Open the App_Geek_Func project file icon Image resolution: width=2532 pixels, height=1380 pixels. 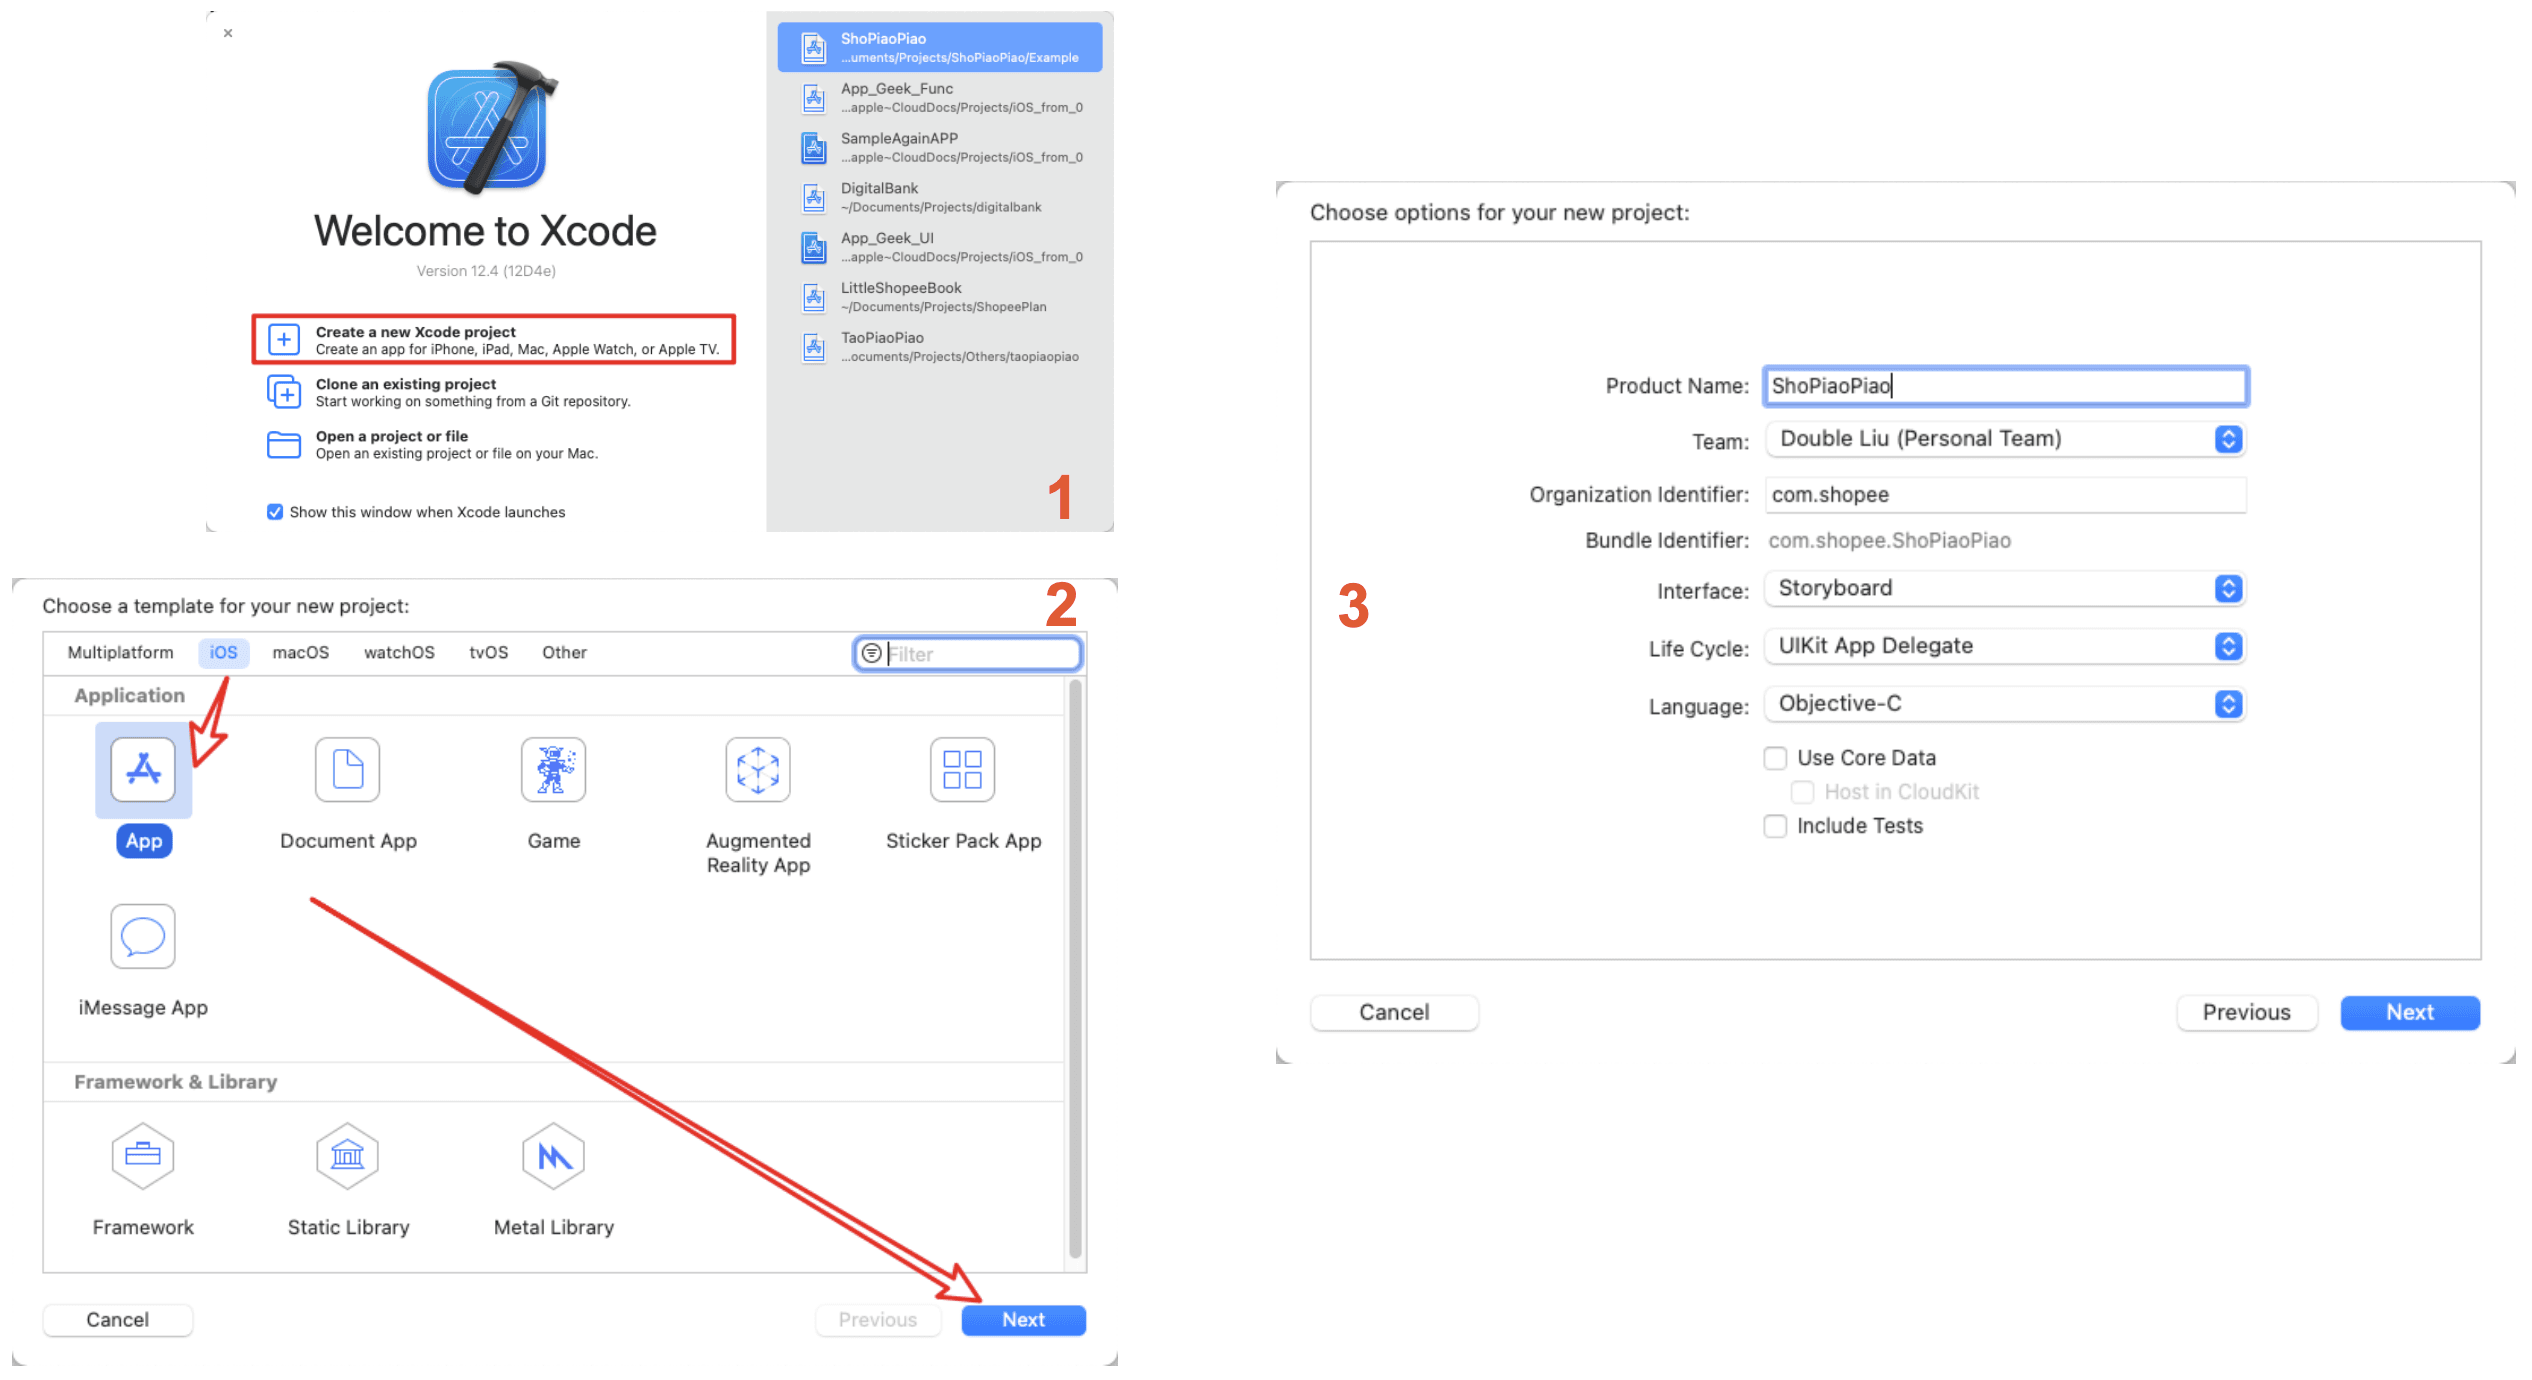814,97
